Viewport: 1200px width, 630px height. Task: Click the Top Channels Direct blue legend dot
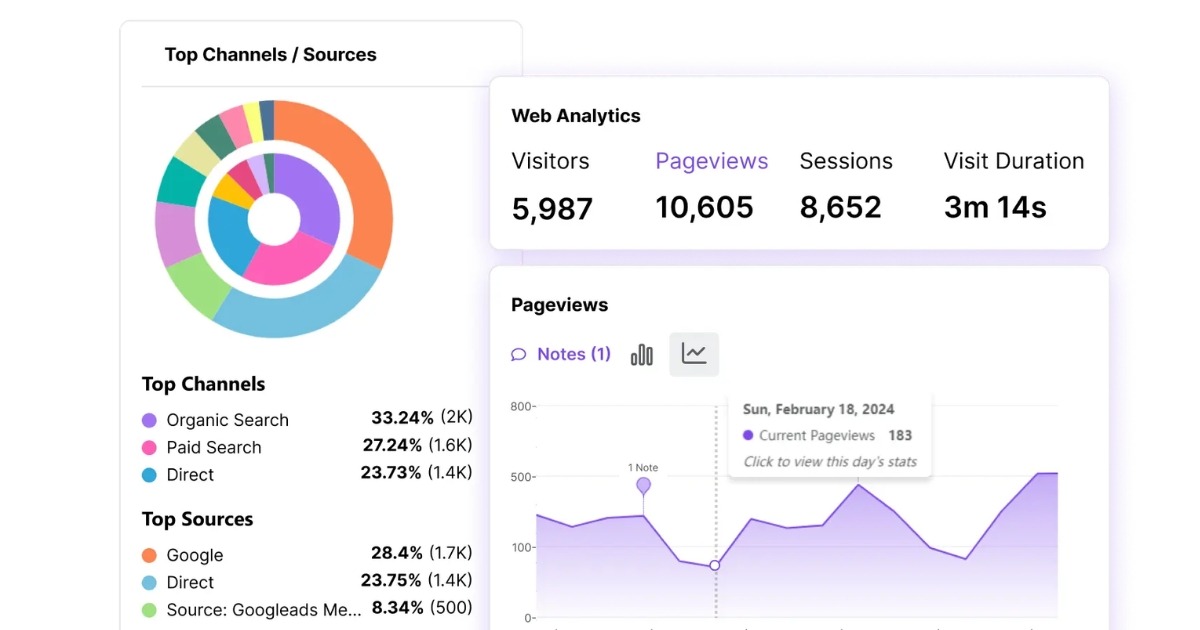coord(149,475)
